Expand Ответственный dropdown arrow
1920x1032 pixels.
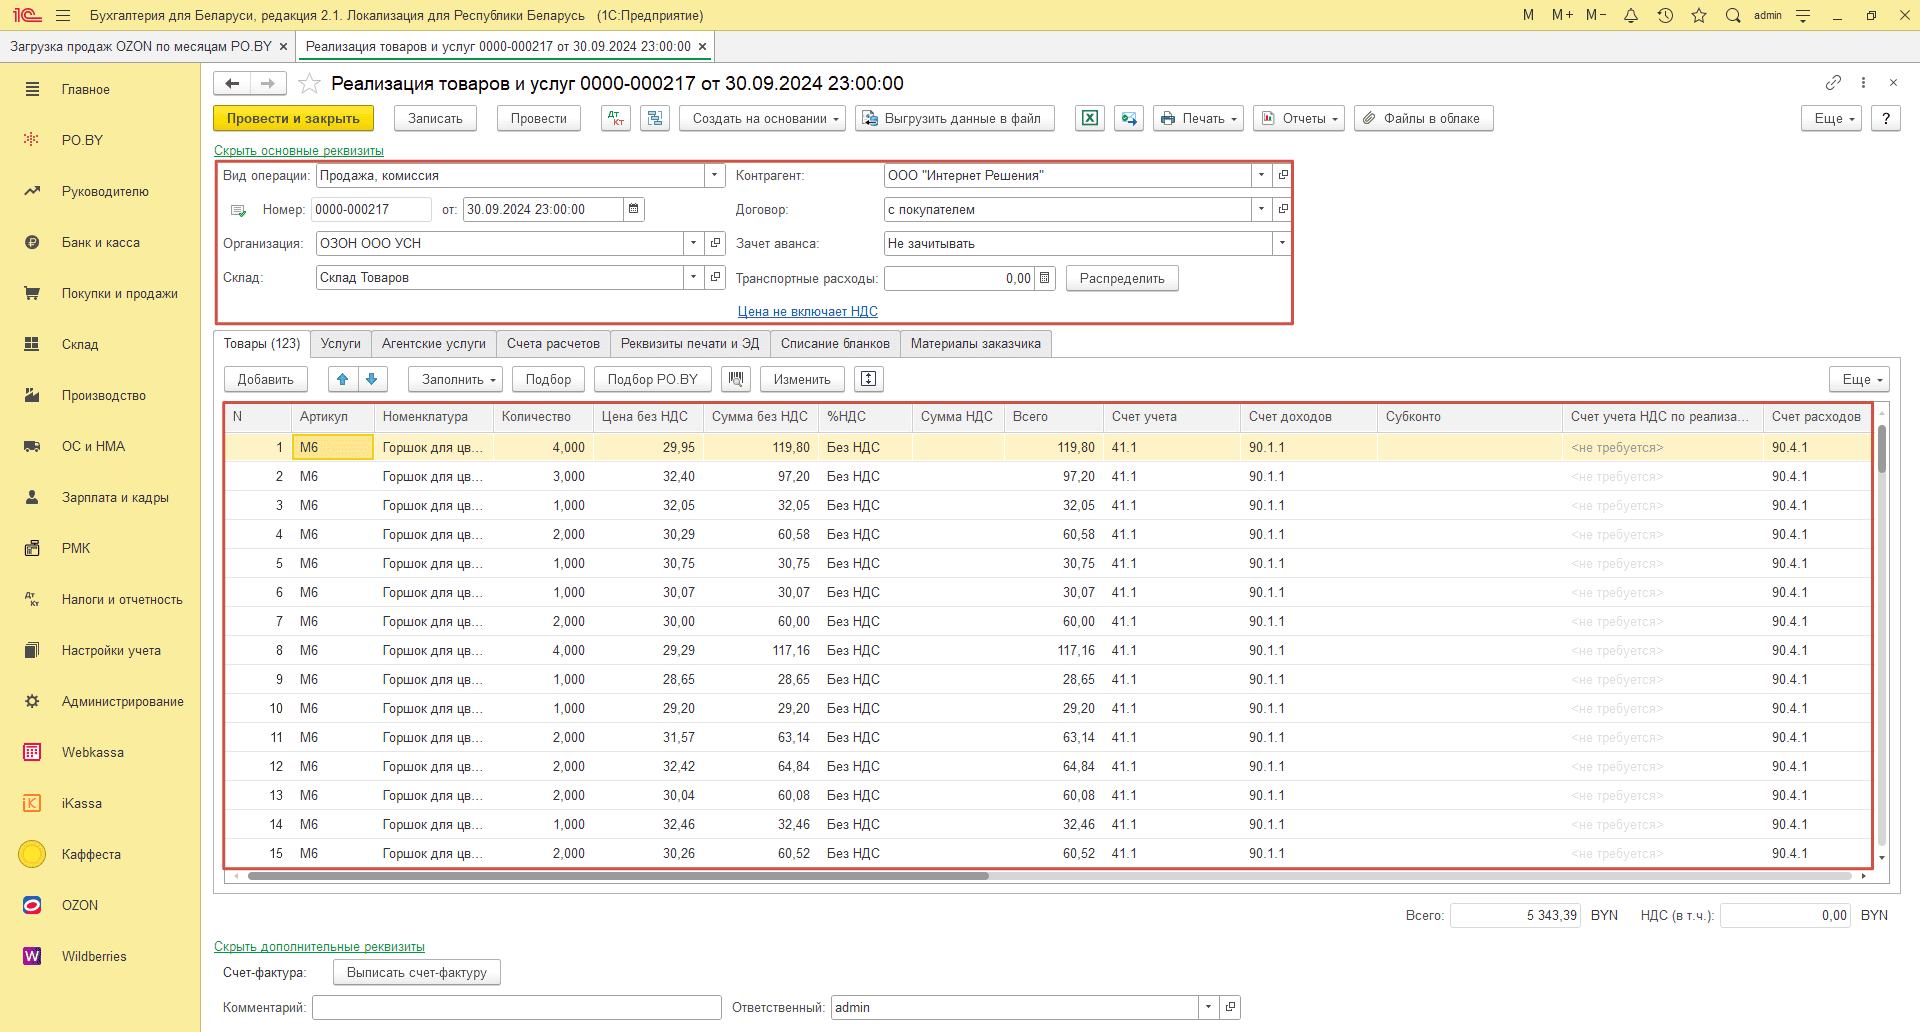tap(1209, 1007)
